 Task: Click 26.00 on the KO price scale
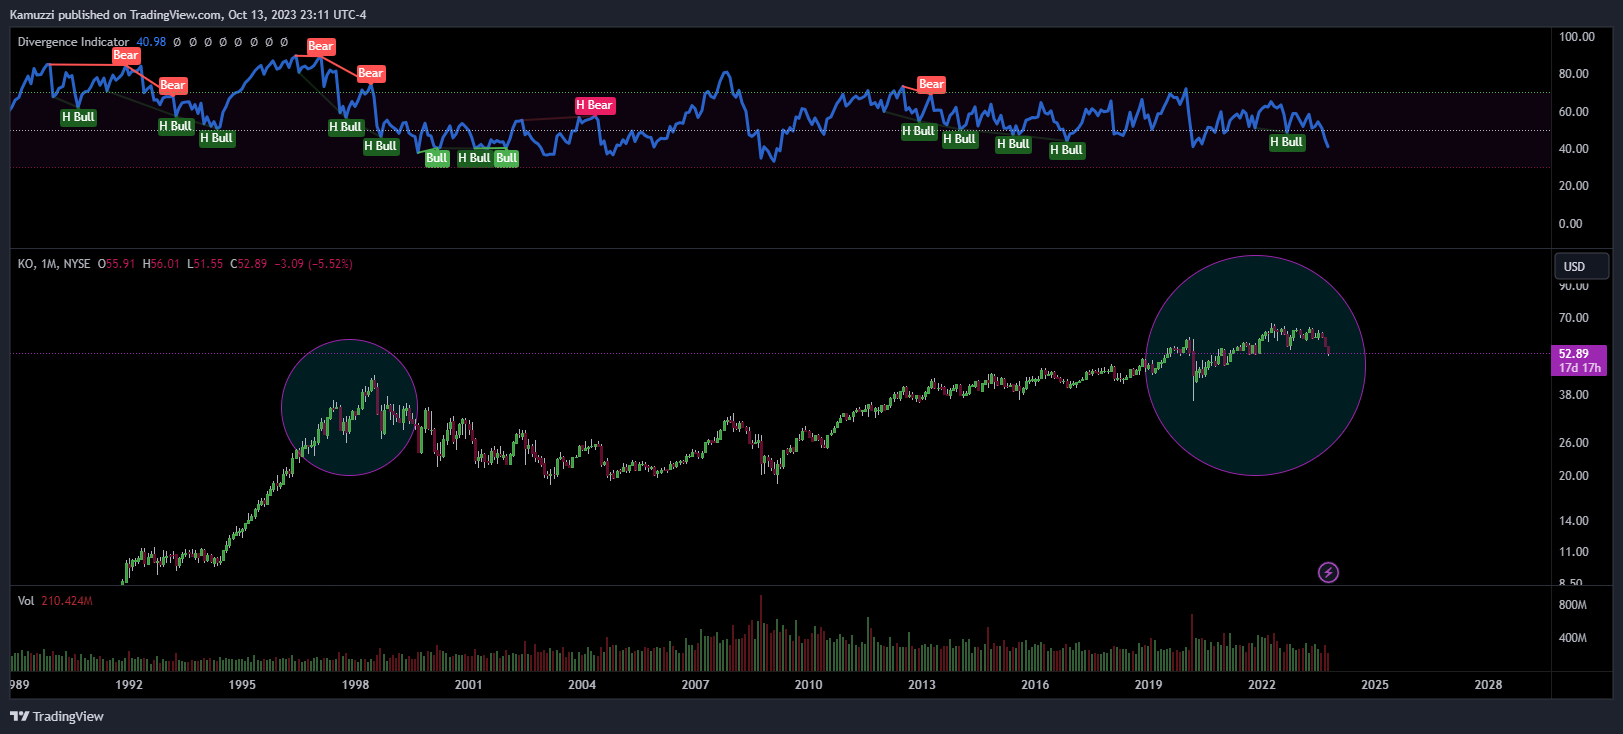tap(1574, 443)
